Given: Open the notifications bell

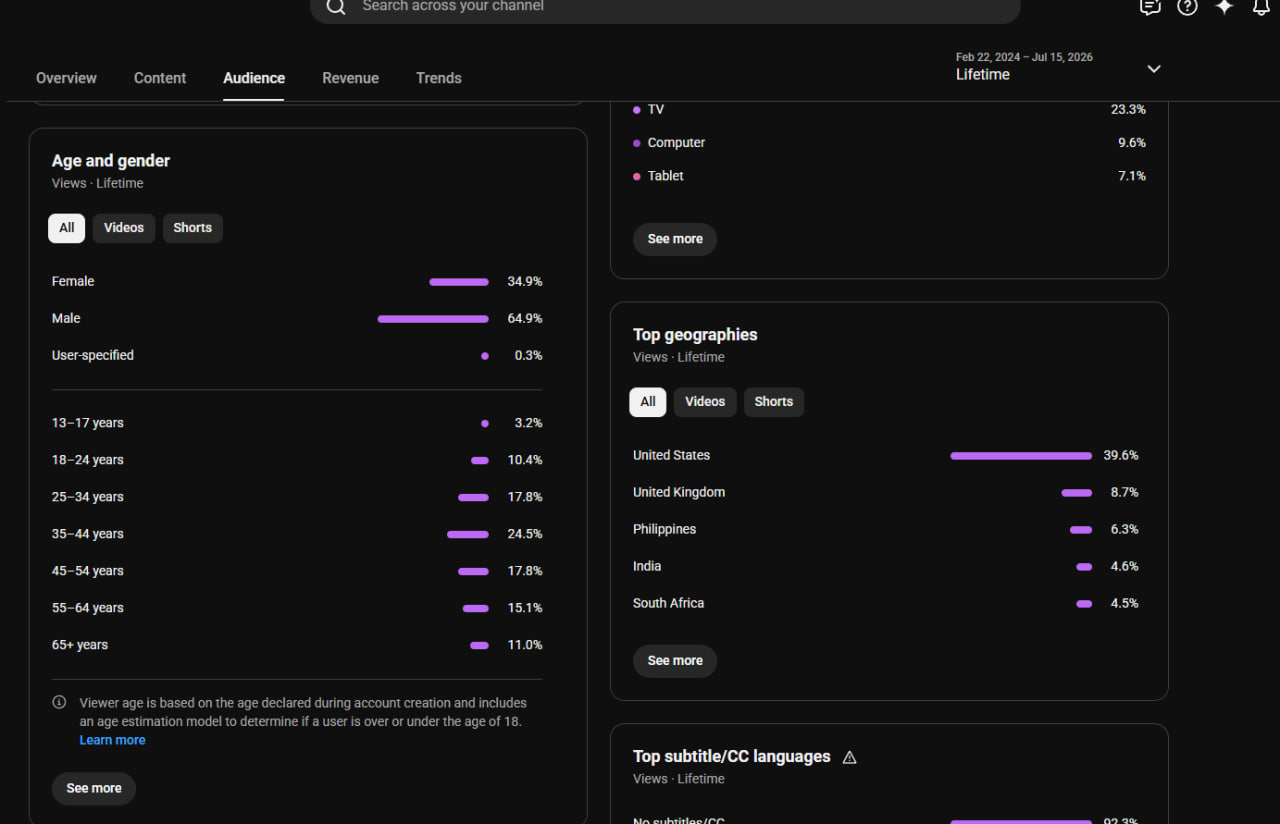Looking at the screenshot, I should [x=1261, y=7].
